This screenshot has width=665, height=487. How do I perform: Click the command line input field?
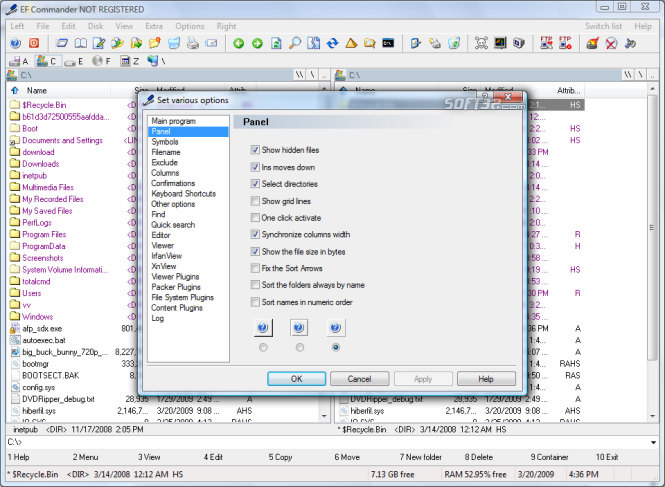point(331,442)
